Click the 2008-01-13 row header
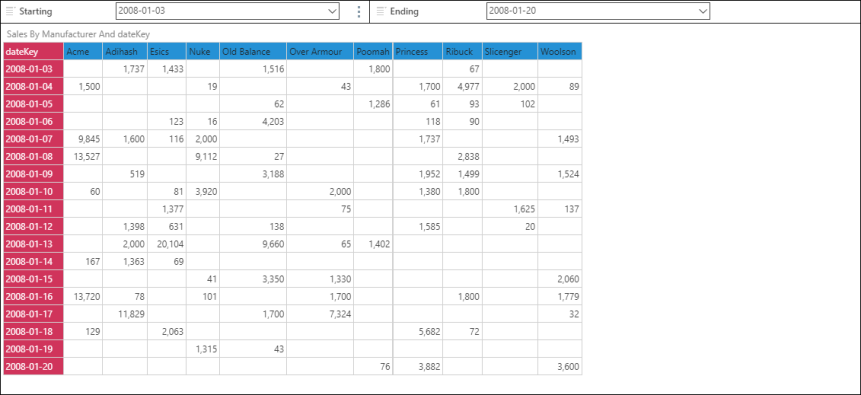 point(33,244)
